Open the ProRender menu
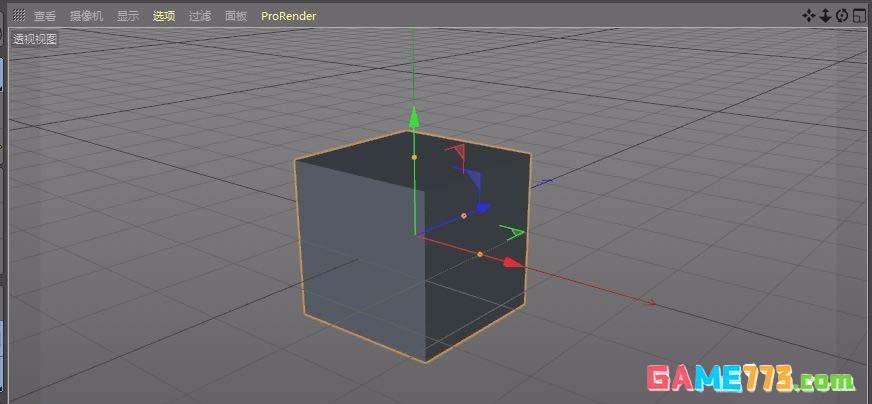 [288, 16]
